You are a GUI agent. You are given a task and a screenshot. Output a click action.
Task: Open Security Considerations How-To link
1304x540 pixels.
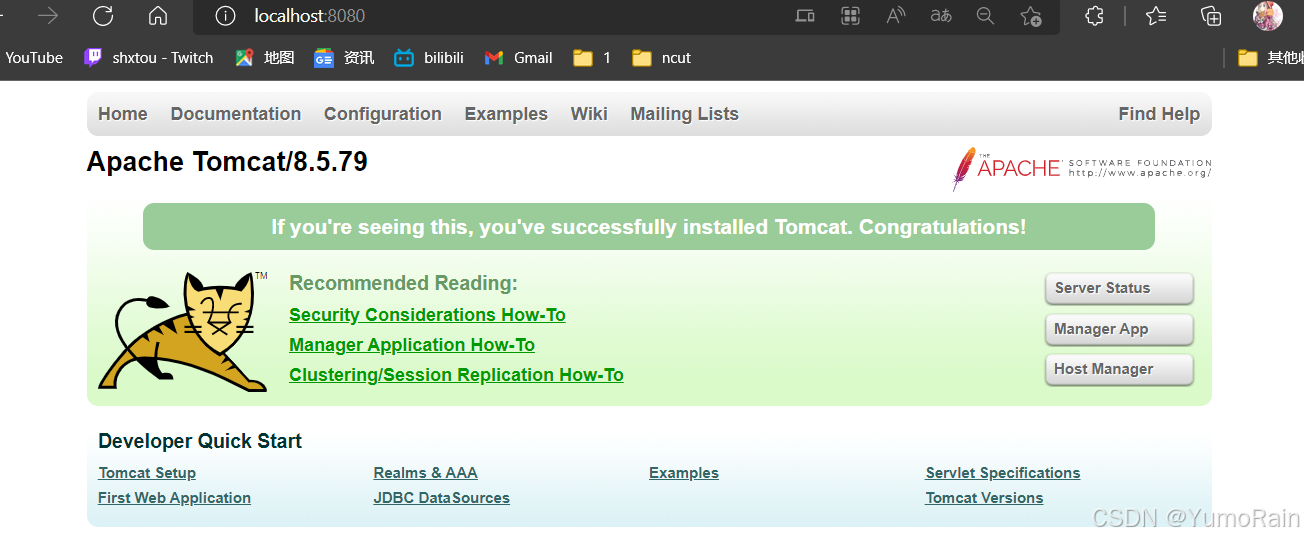click(x=427, y=315)
